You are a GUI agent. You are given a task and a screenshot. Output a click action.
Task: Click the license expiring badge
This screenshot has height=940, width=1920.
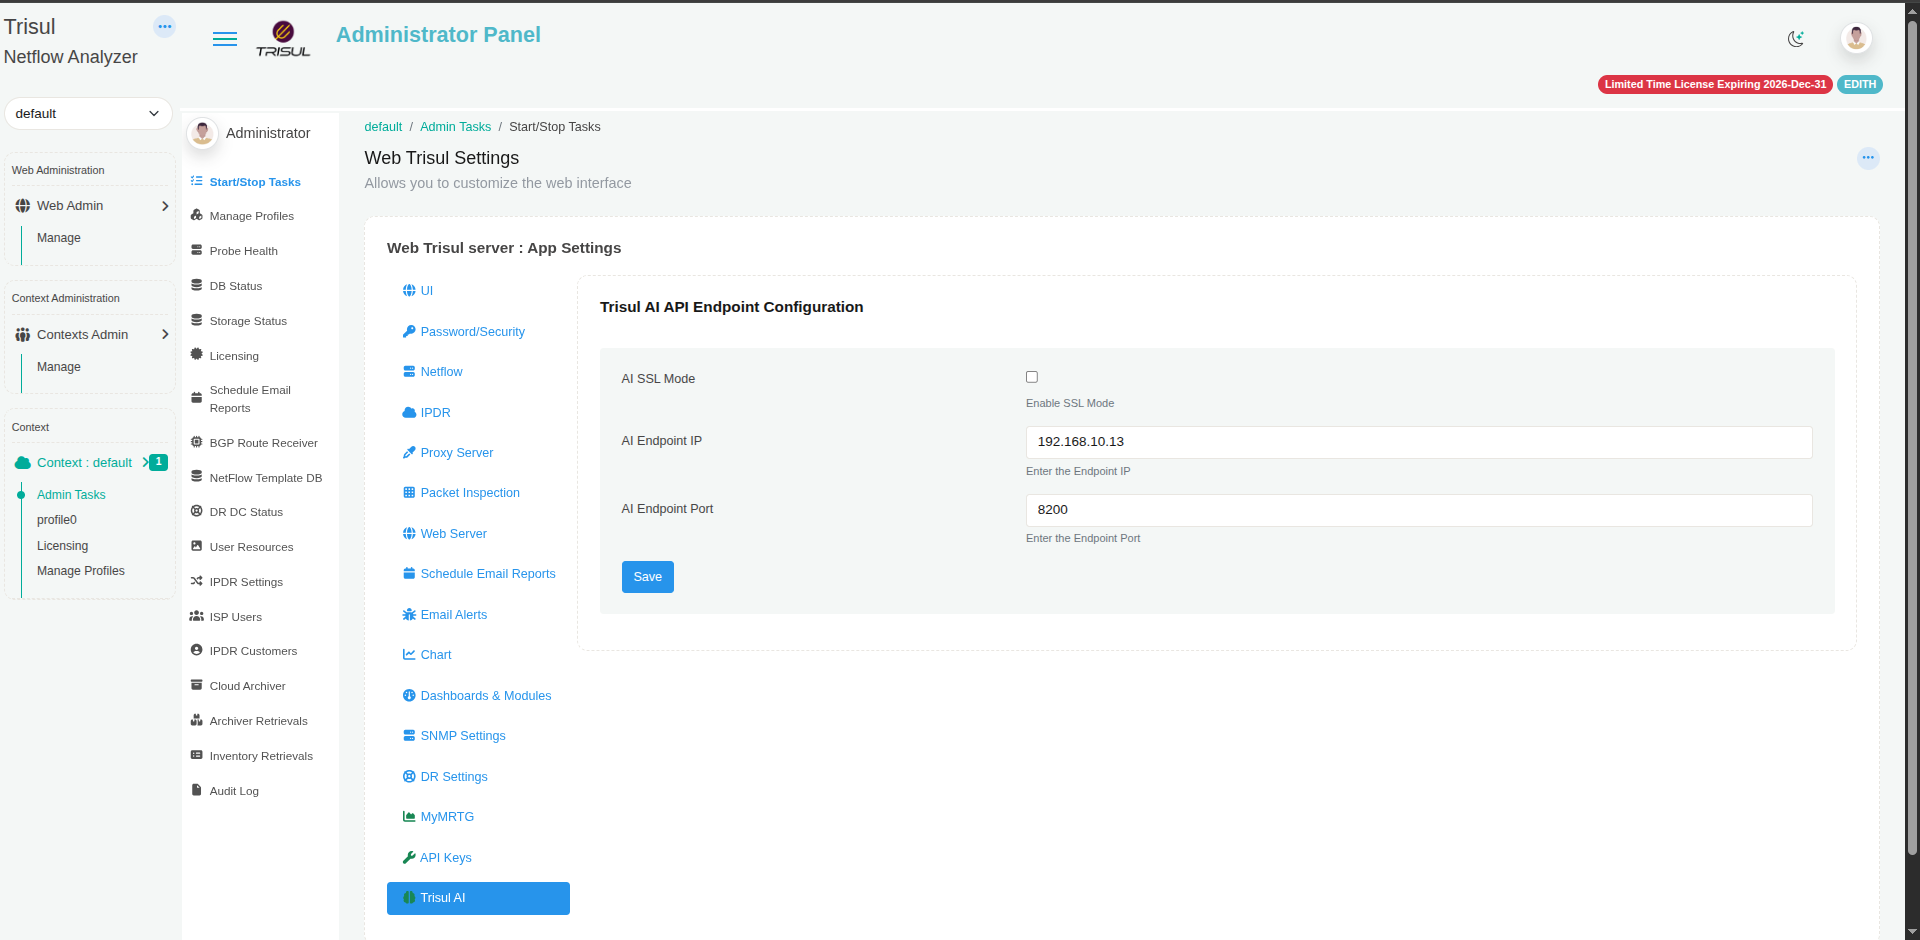tap(1715, 85)
